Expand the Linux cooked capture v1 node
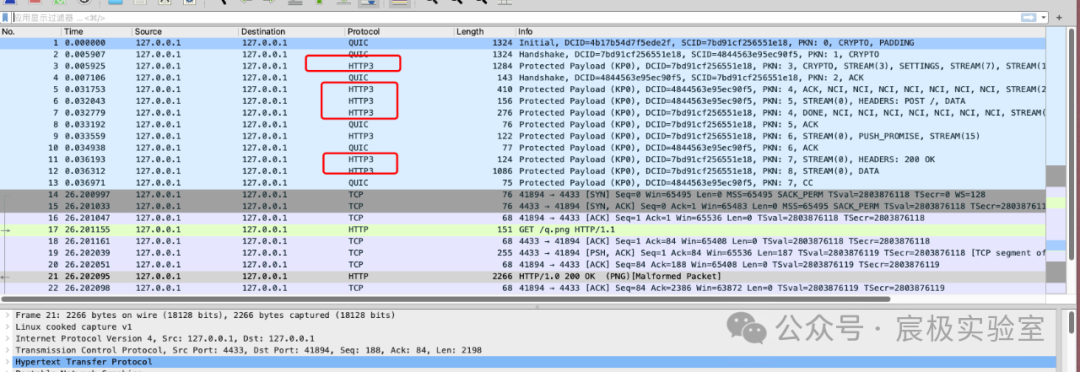 pos(7,327)
